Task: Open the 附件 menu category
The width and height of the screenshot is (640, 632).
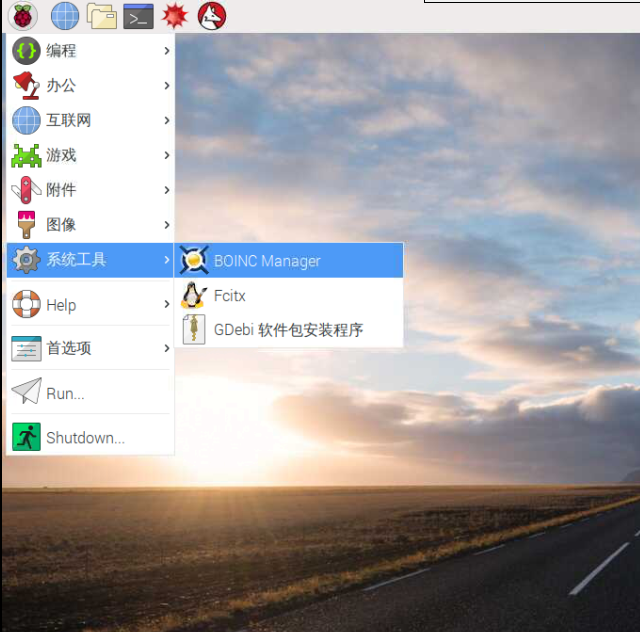Action: [x=91, y=190]
